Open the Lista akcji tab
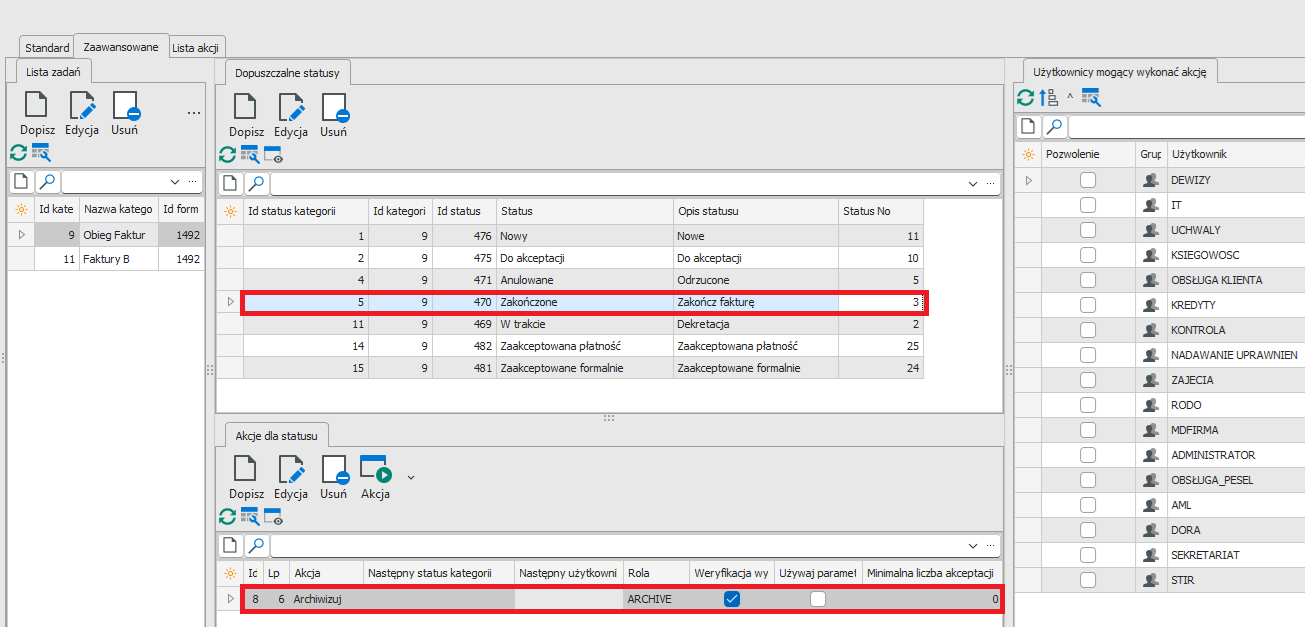Viewport: 1305px width, 627px height. pos(196,47)
